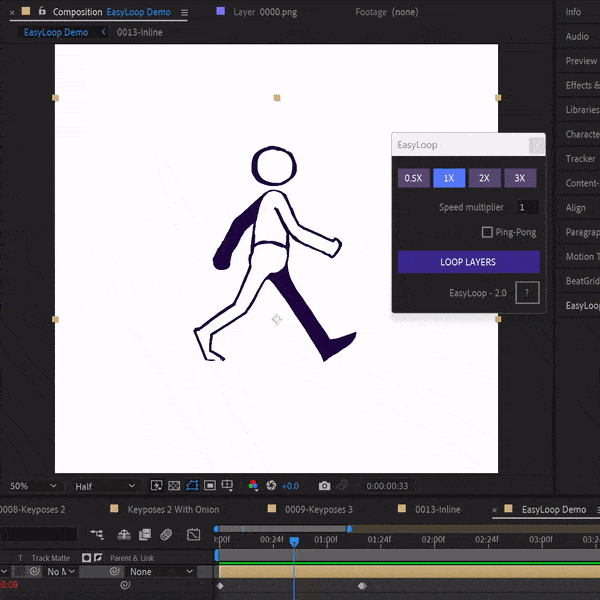Switch to 0009-Keyposes 3 timeline tab
The height and width of the screenshot is (600, 600).
point(319,510)
